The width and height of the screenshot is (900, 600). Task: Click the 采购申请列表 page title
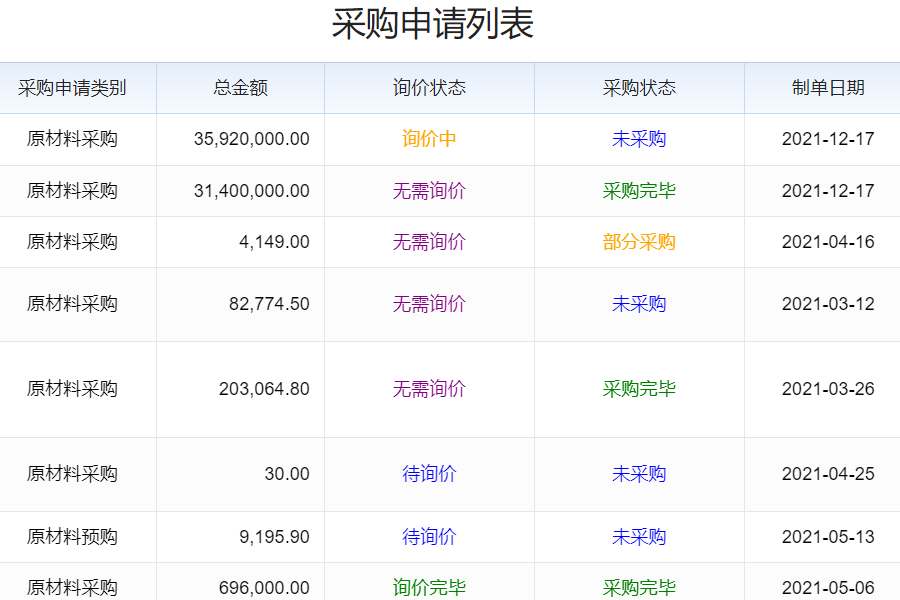[x=432, y=25]
